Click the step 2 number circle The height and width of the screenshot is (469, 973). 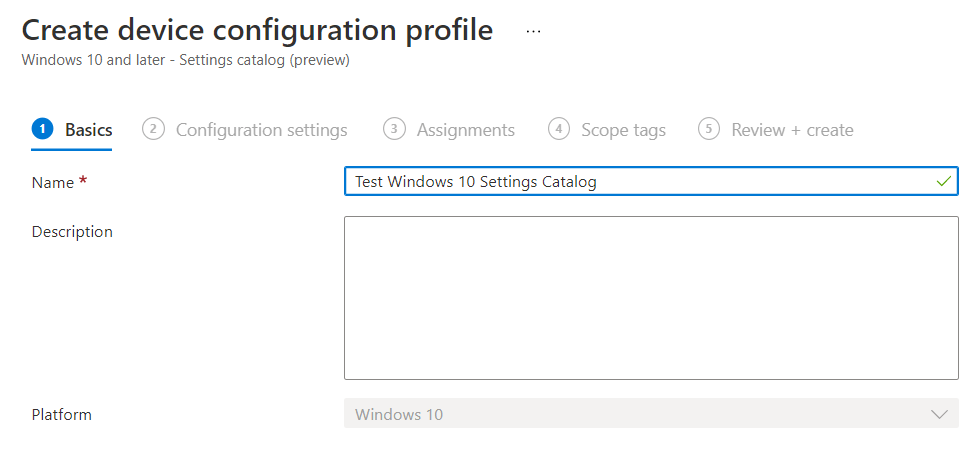(x=153, y=129)
